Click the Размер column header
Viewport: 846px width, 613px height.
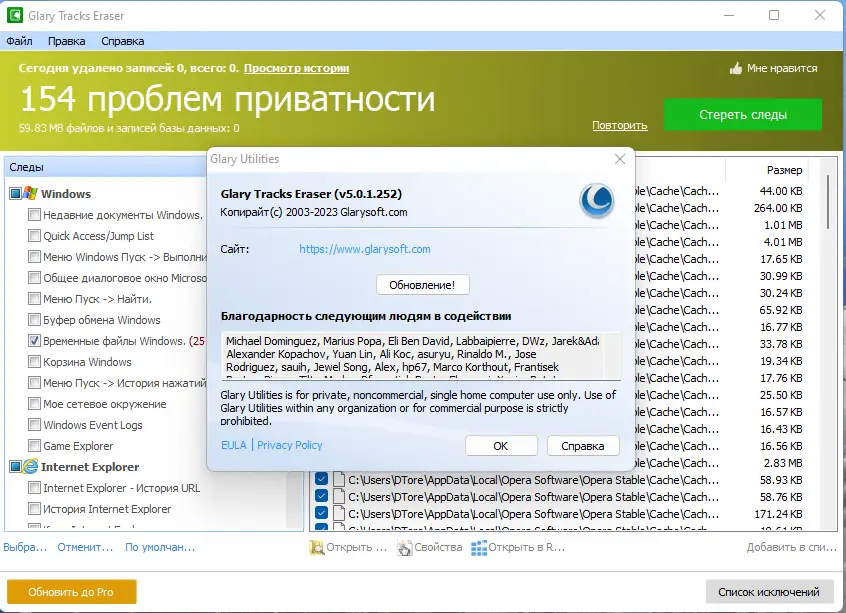784,170
